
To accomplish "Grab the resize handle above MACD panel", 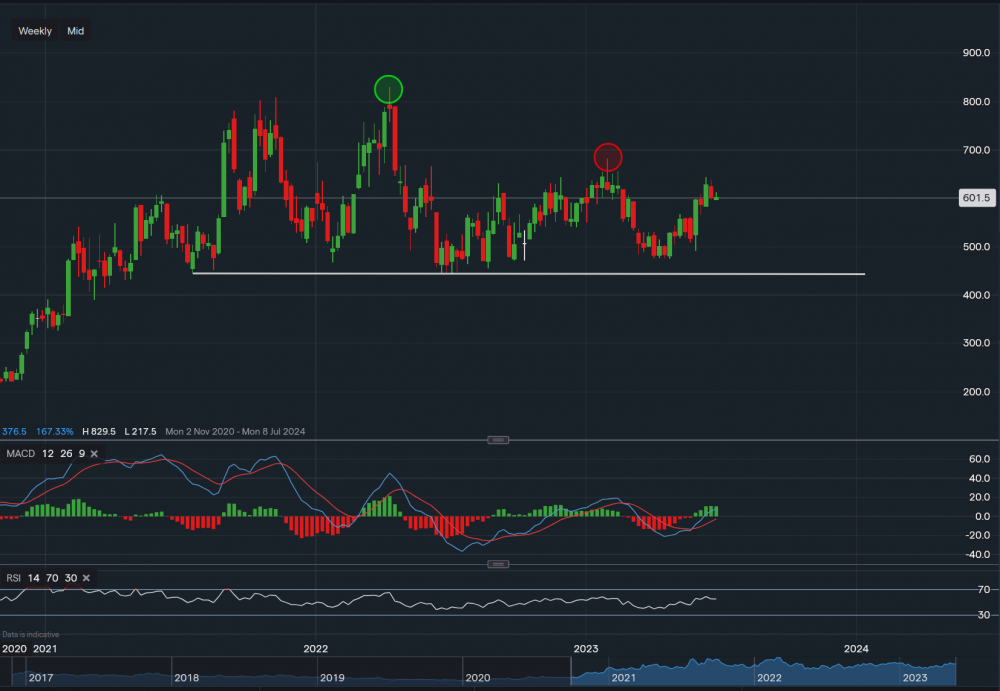I will pos(498,440).
